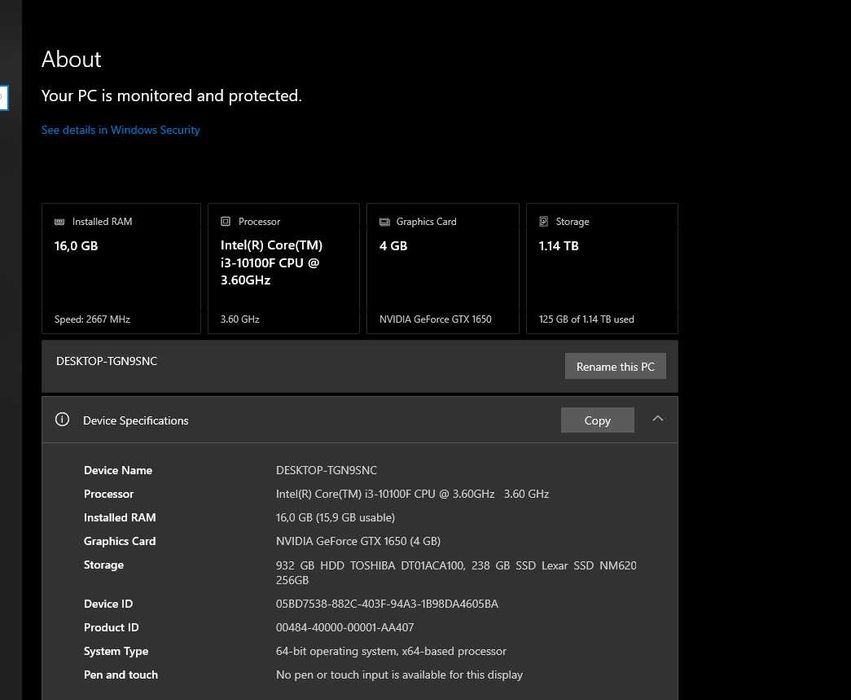Screen dimensions: 851x700
Task: Click the Graphics Card icon
Action: coord(385,222)
